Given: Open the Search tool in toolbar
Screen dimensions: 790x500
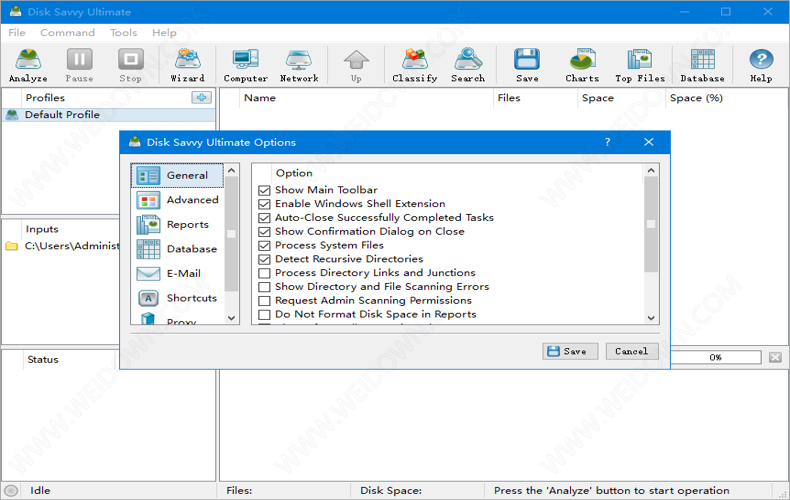Looking at the screenshot, I should click(468, 65).
